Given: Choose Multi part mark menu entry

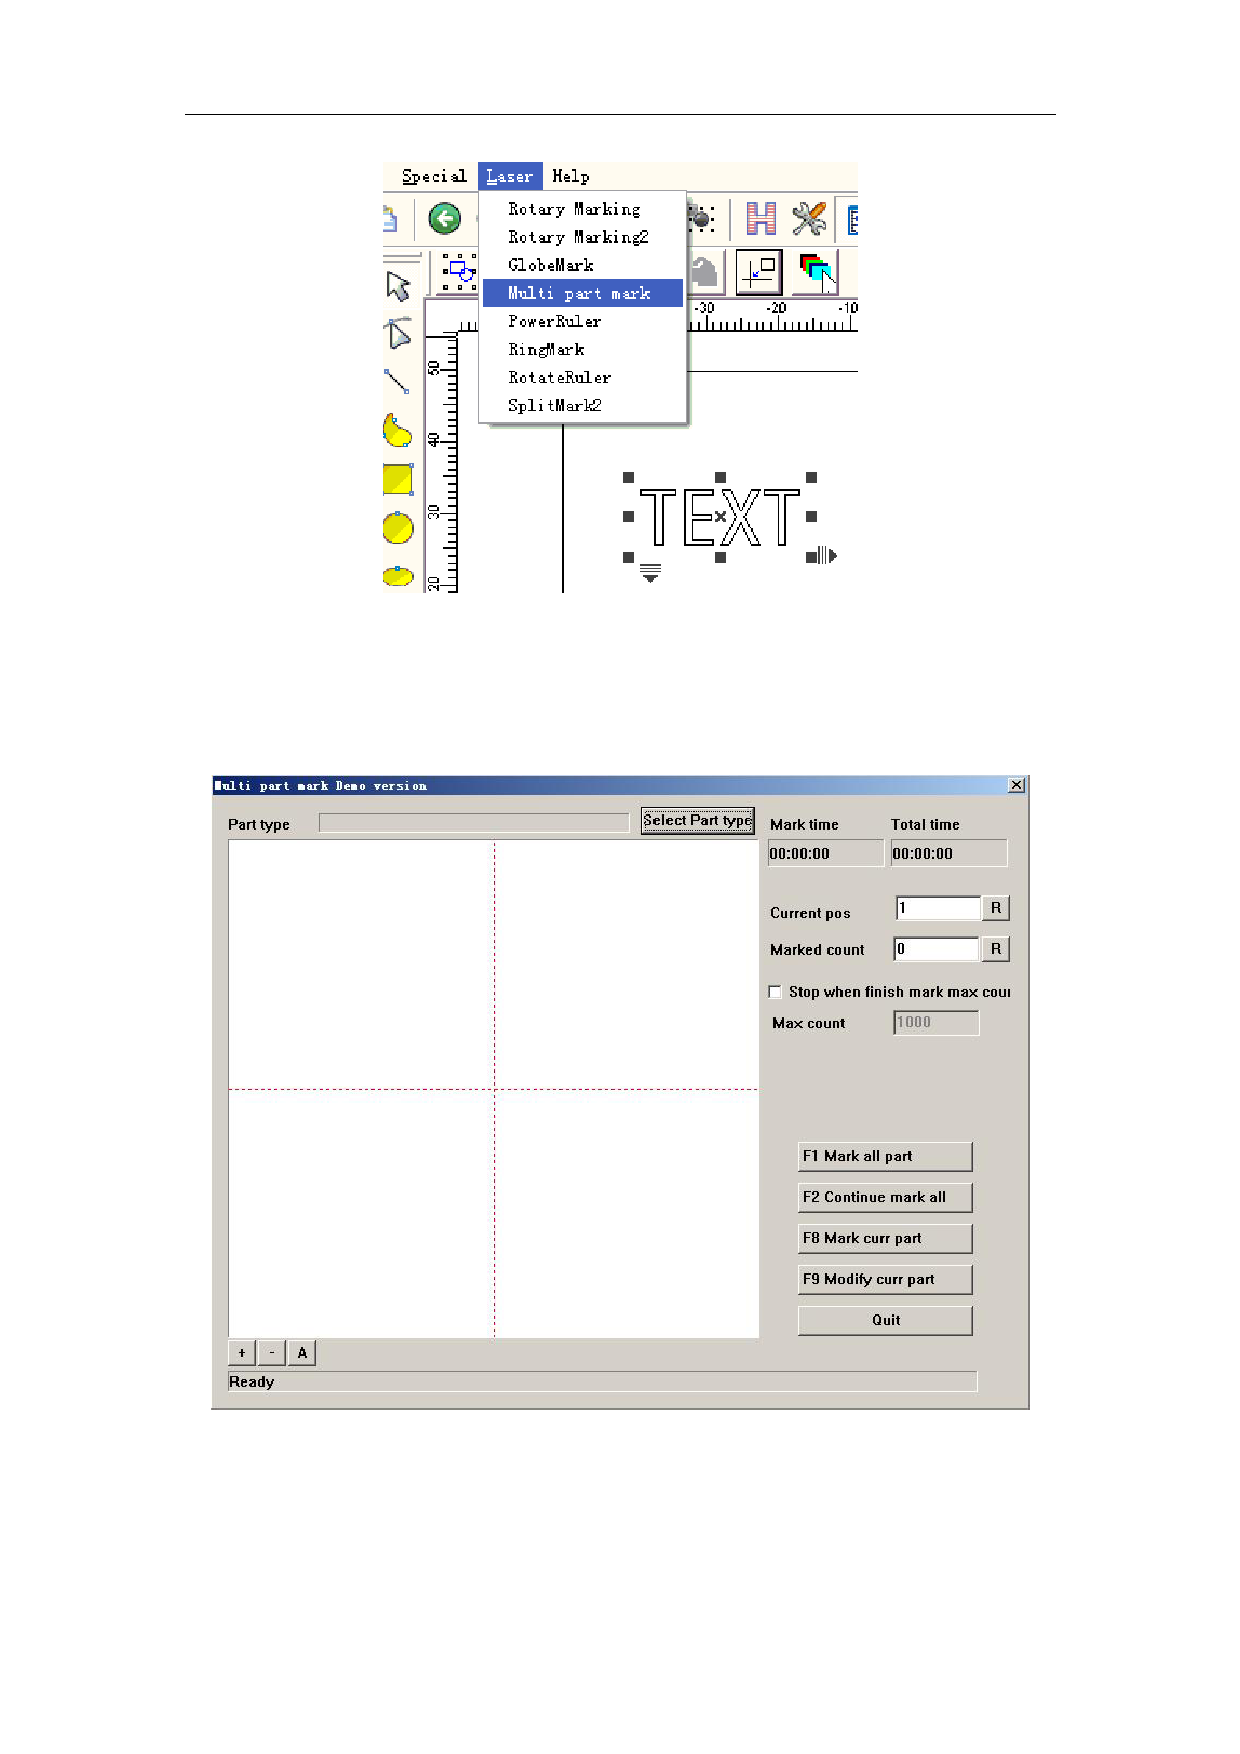Looking at the screenshot, I should tap(579, 293).
